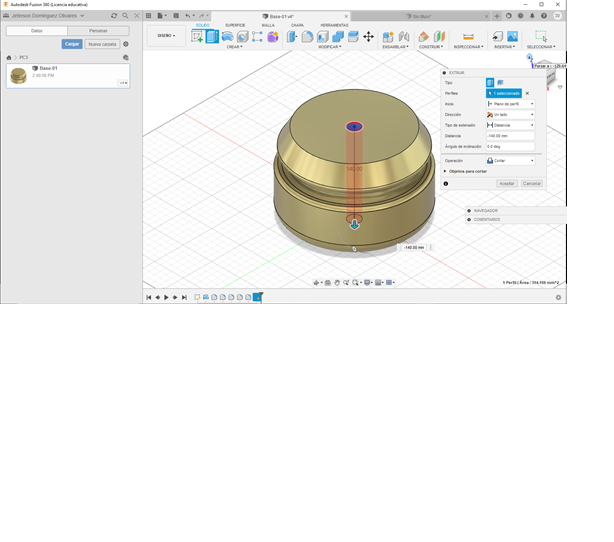Toggle the Navegador panel dot
The image size is (614, 542).
pos(469,211)
